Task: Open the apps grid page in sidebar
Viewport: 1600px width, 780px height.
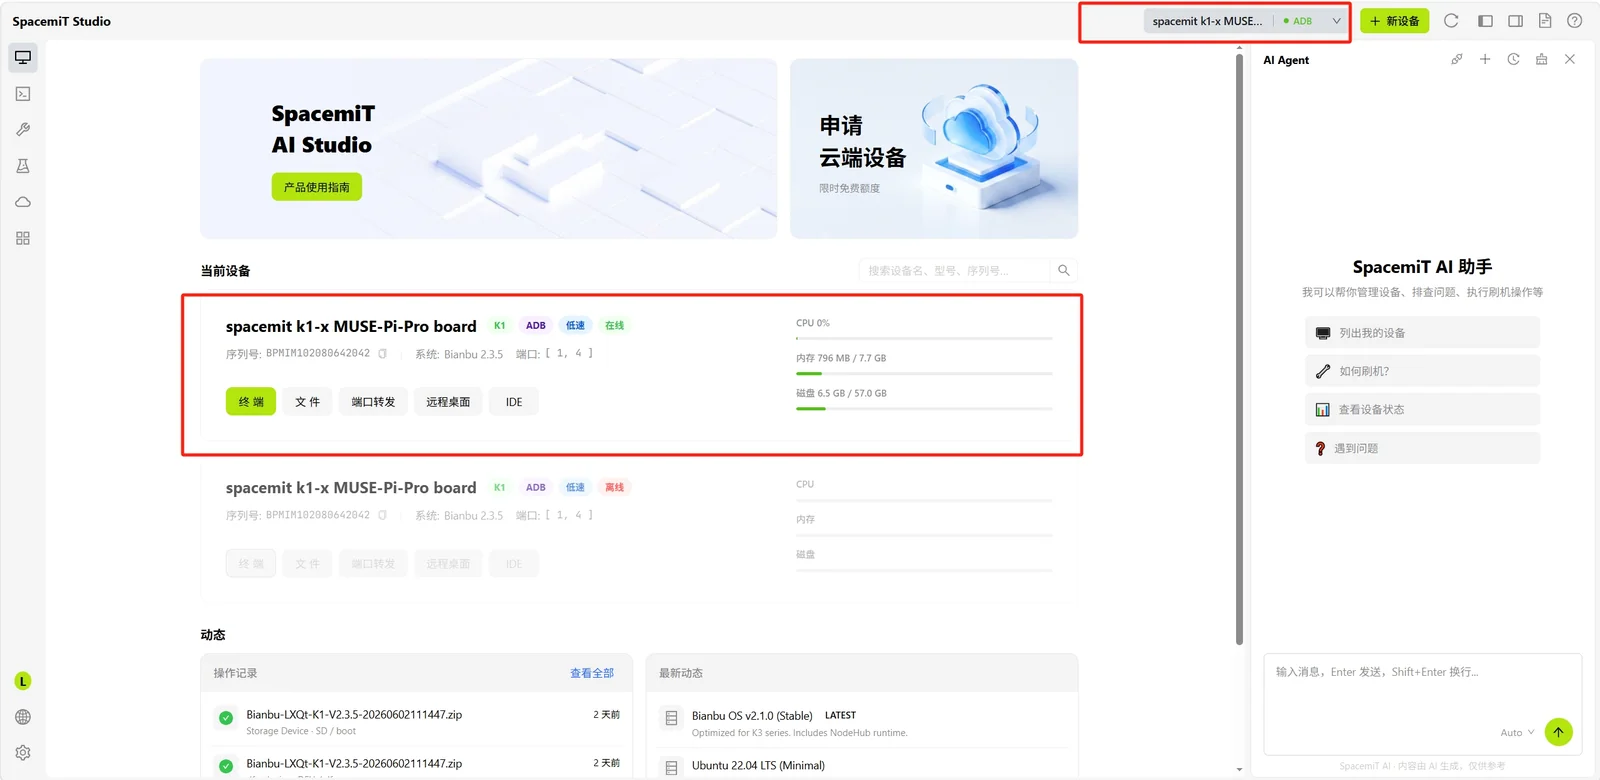Action: (23, 238)
